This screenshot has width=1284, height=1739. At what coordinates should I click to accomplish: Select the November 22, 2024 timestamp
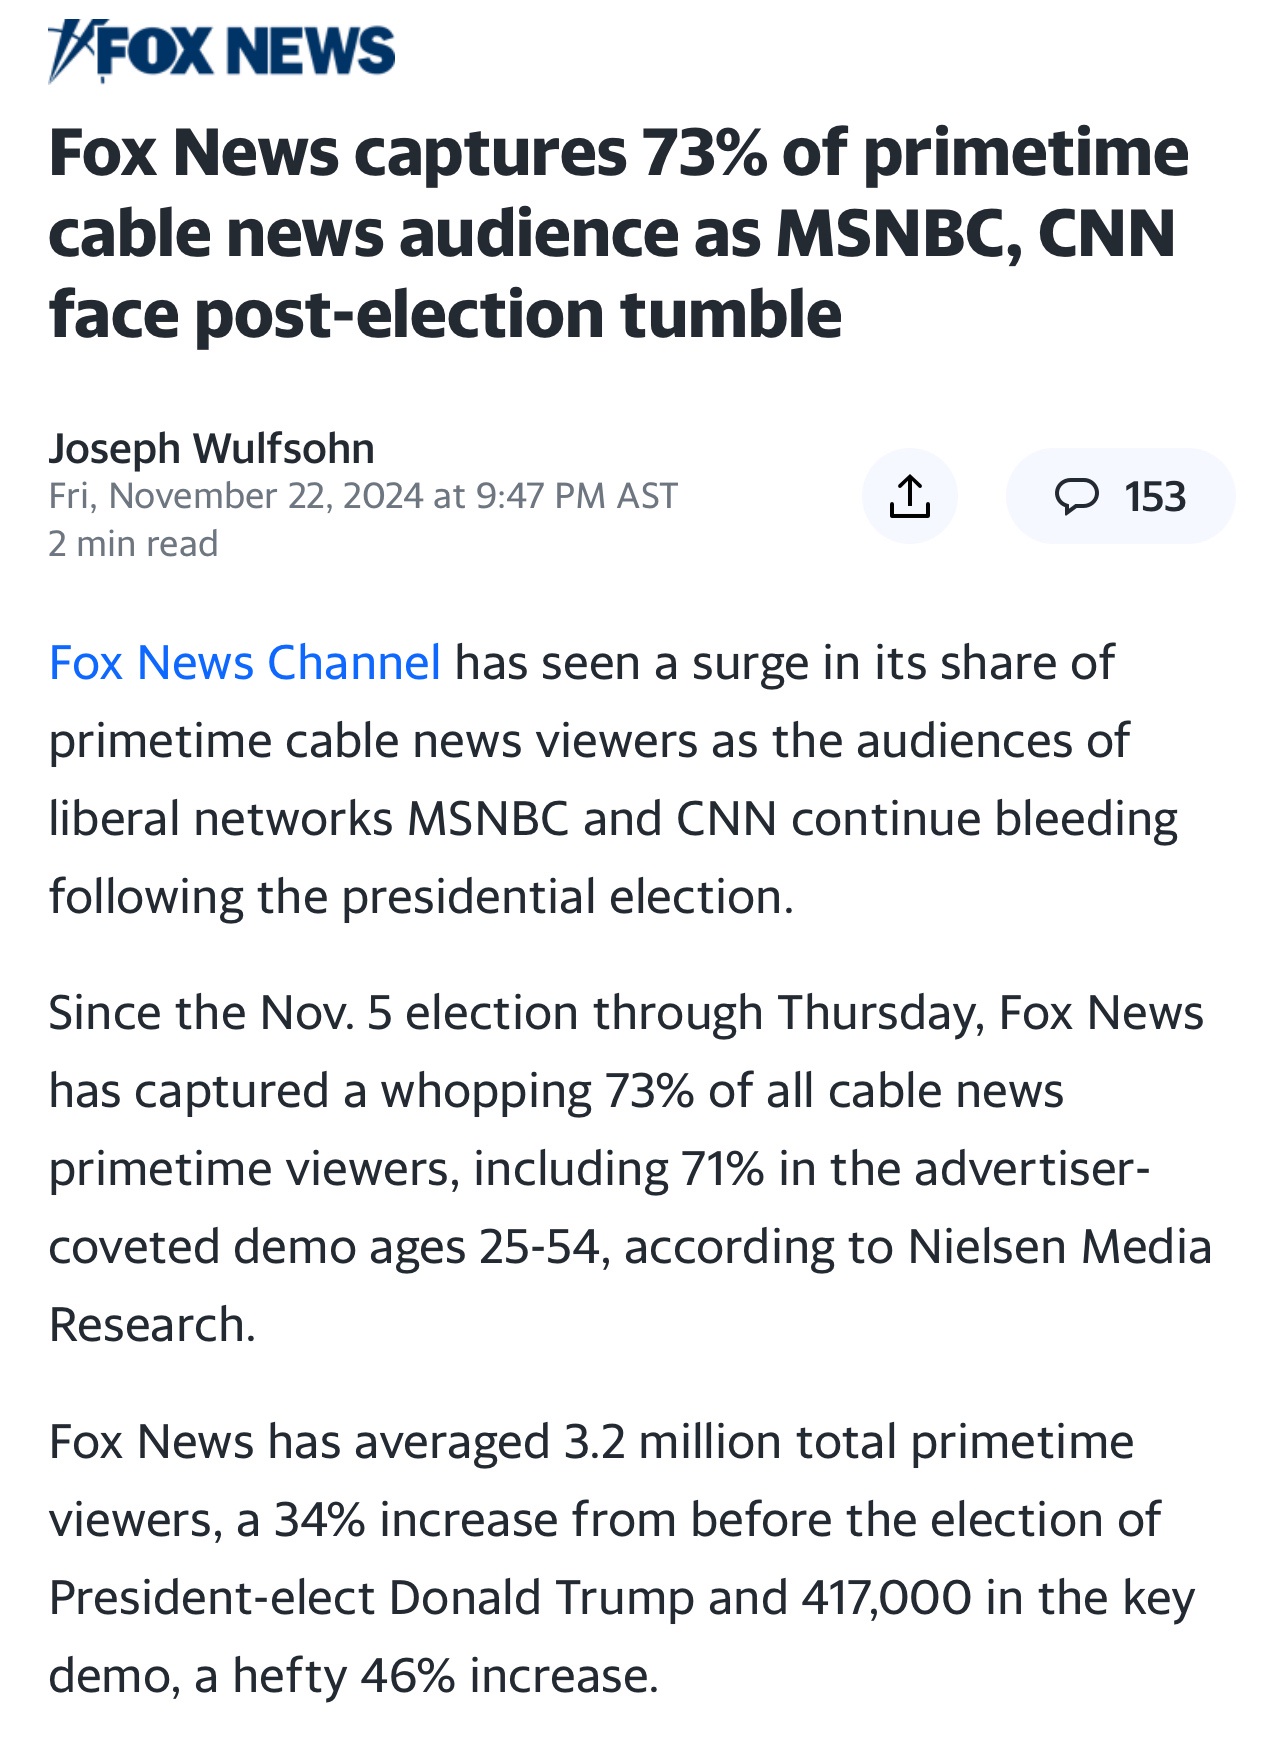[363, 496]
